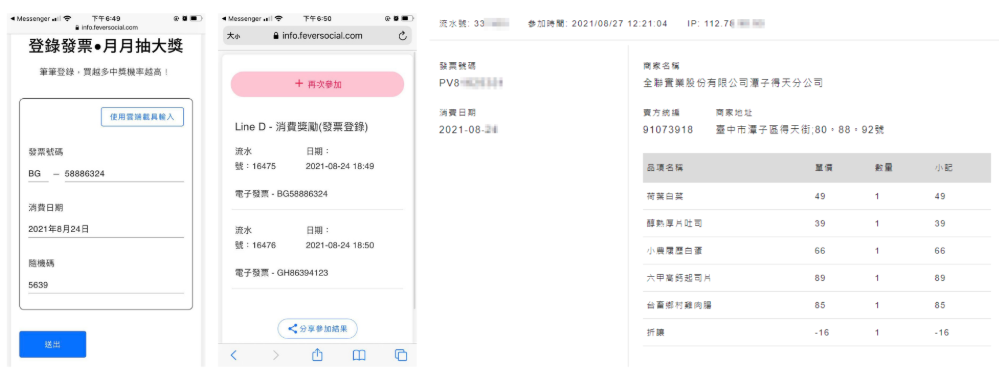Click 小記 column header

tap(944, 167)
